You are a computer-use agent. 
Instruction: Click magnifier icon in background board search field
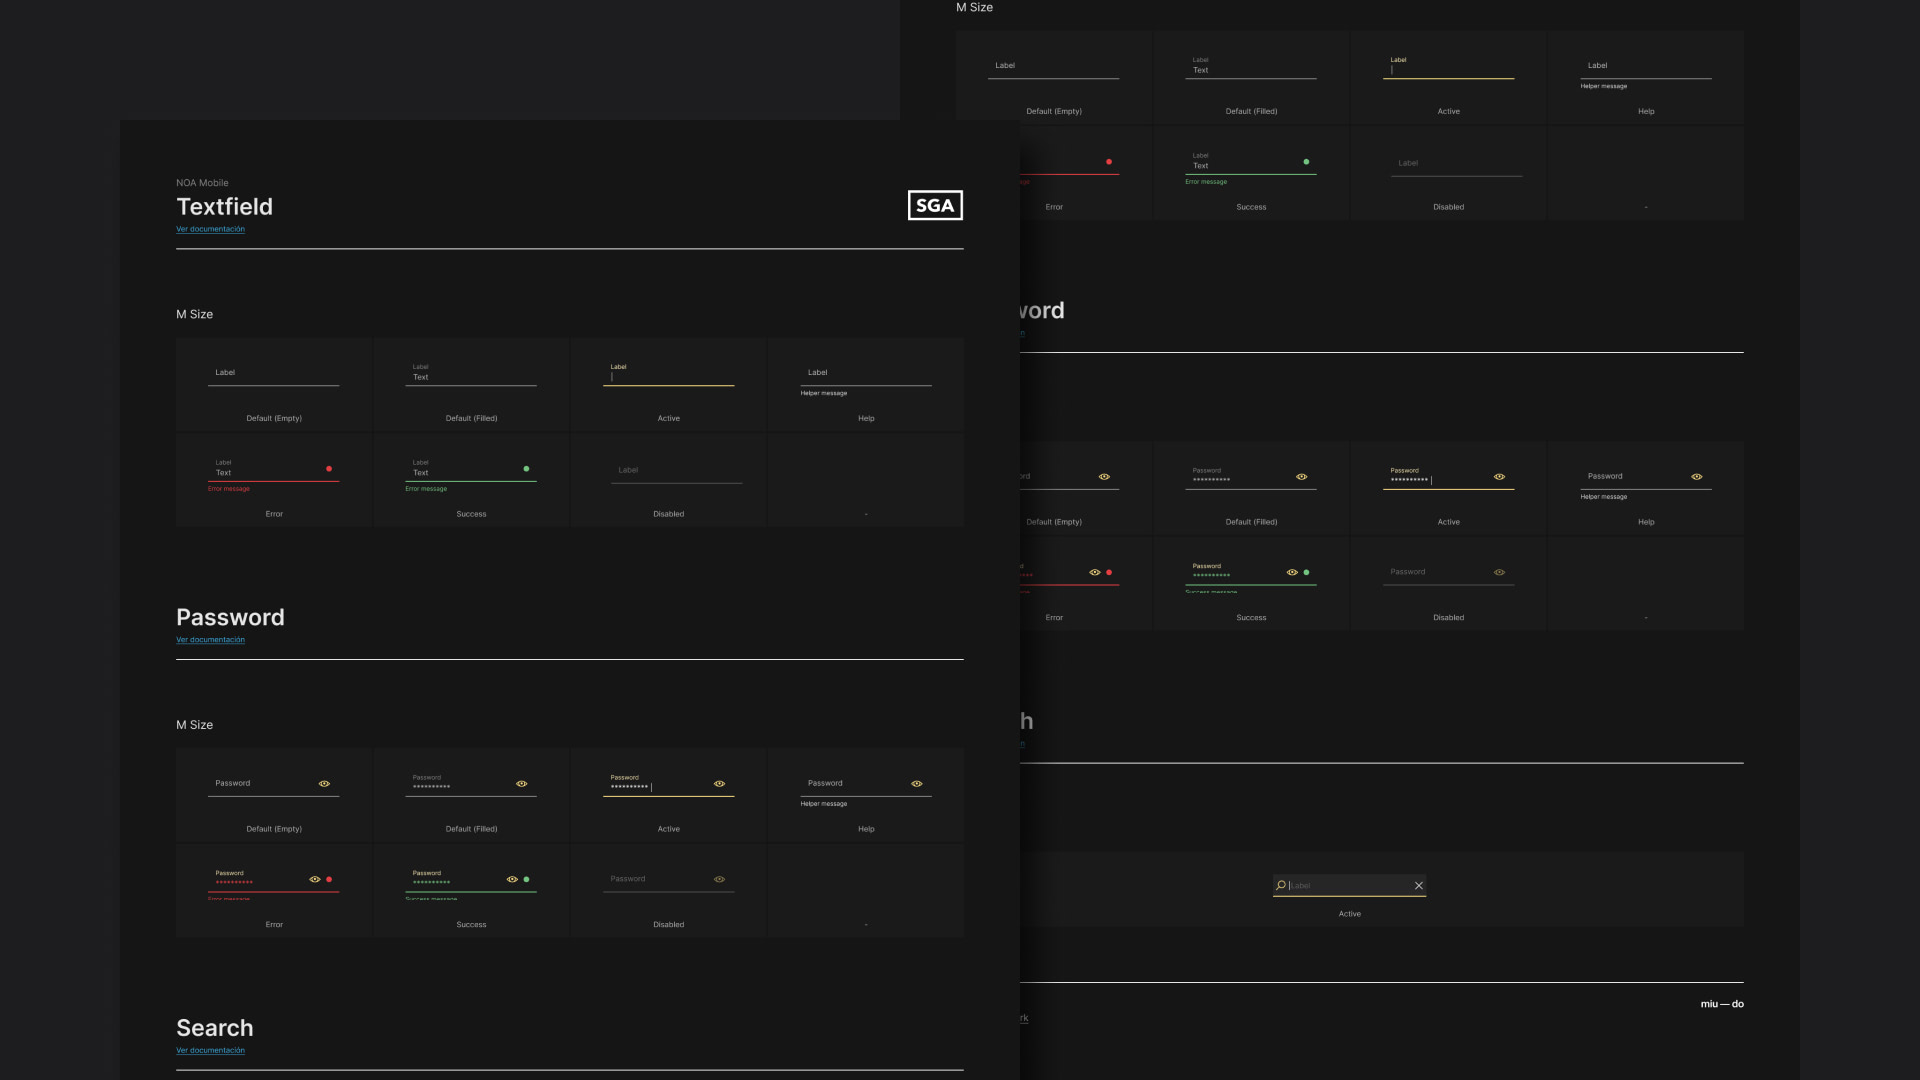[x=1280, y=885]
